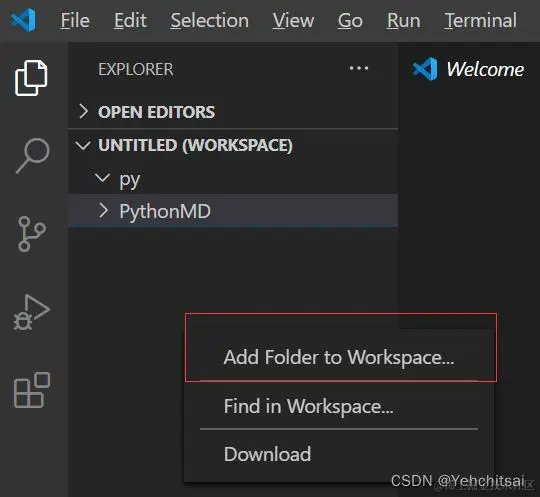
Task: Select the PythonMD folder name
Action: [x=165, y=211]
